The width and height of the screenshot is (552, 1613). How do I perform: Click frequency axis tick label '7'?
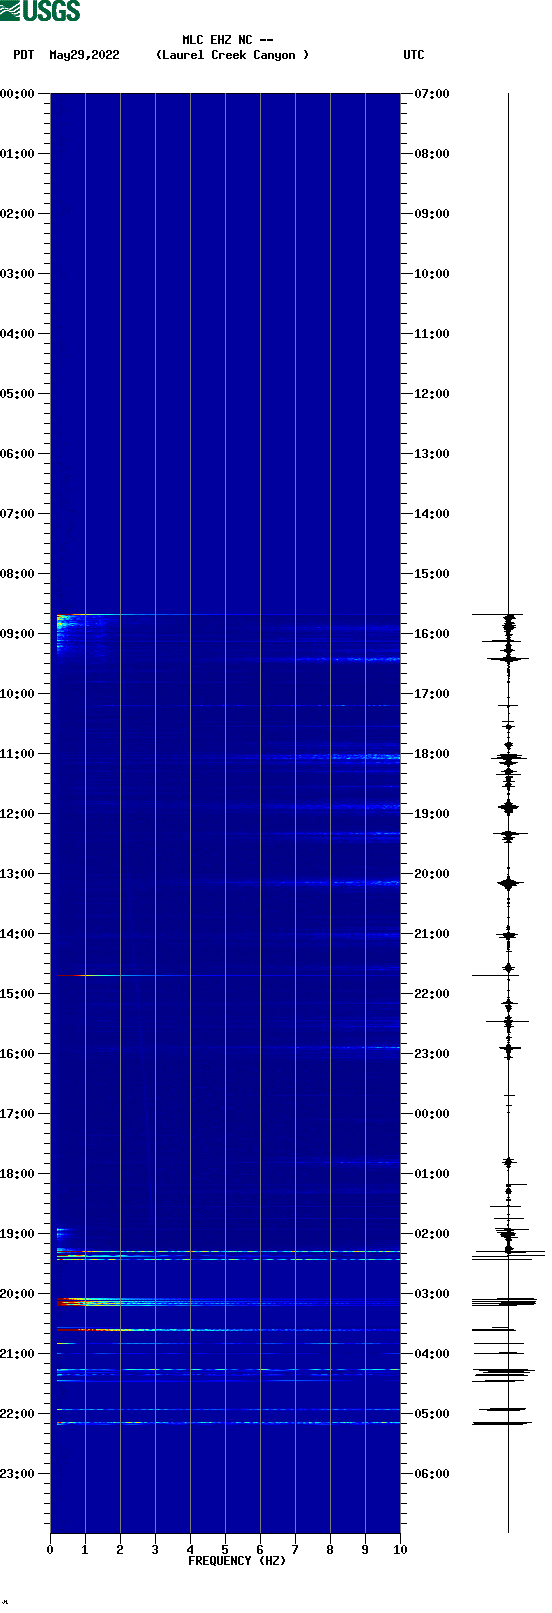point(295,1550)
